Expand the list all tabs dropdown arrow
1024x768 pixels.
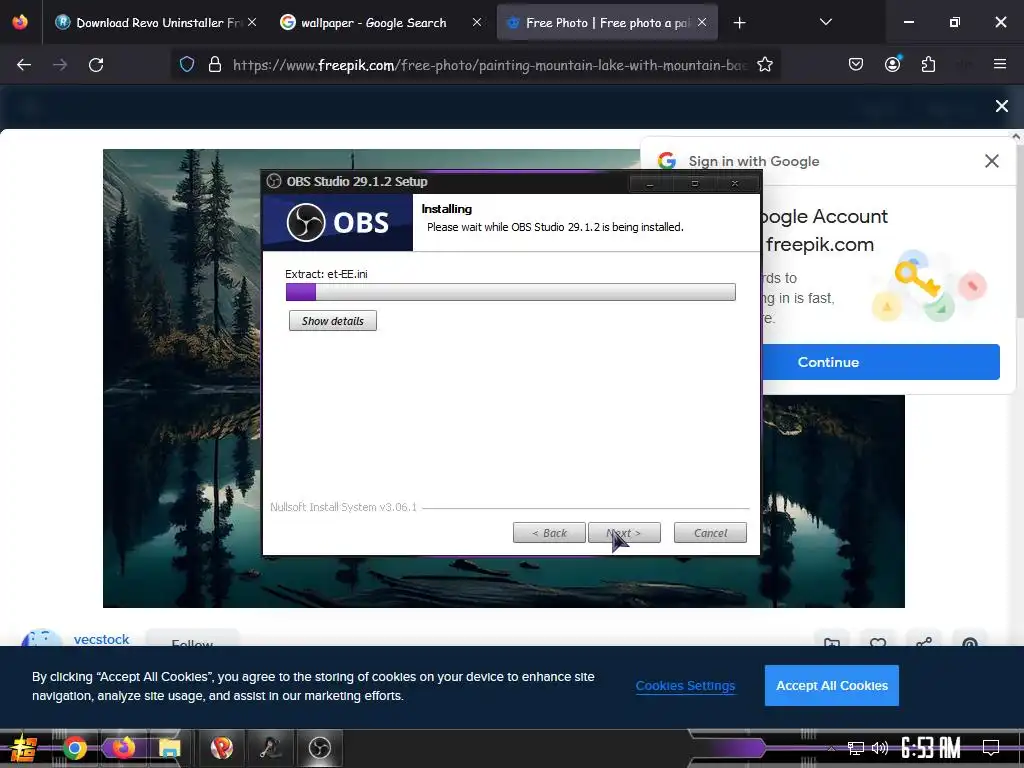[825, 22]
